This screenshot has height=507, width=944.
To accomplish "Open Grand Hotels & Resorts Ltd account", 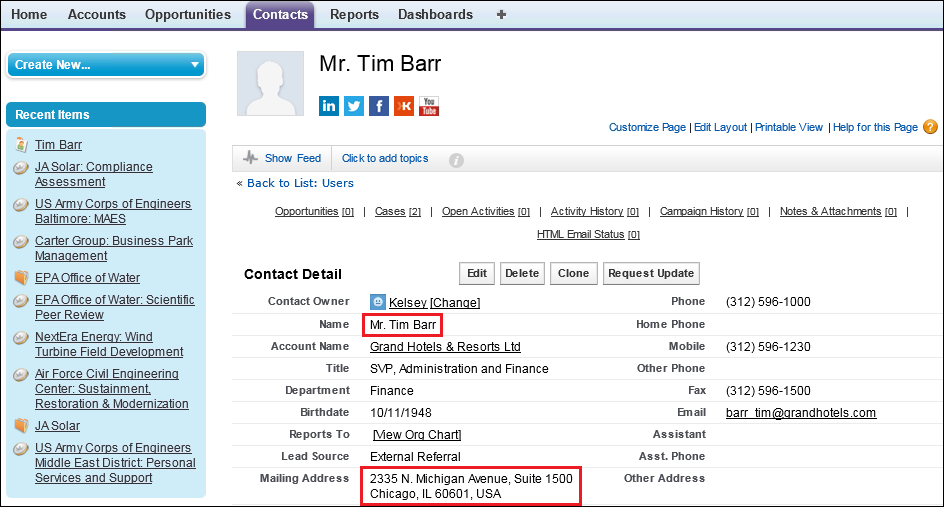I will coord(445,347).
